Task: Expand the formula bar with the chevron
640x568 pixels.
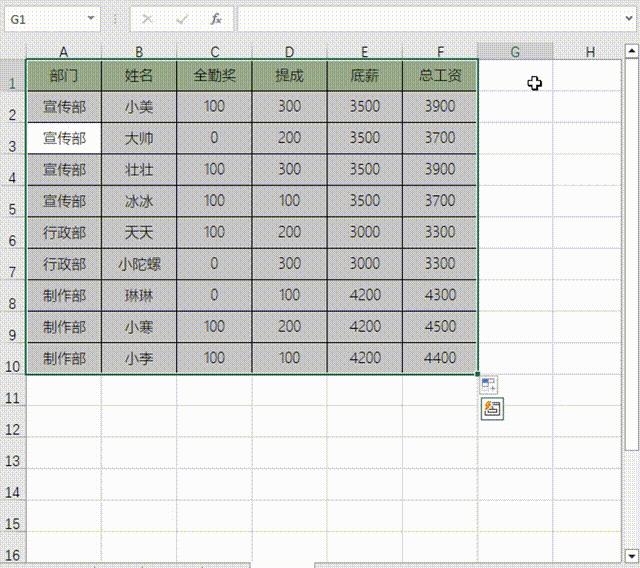Action: point(630,18)
